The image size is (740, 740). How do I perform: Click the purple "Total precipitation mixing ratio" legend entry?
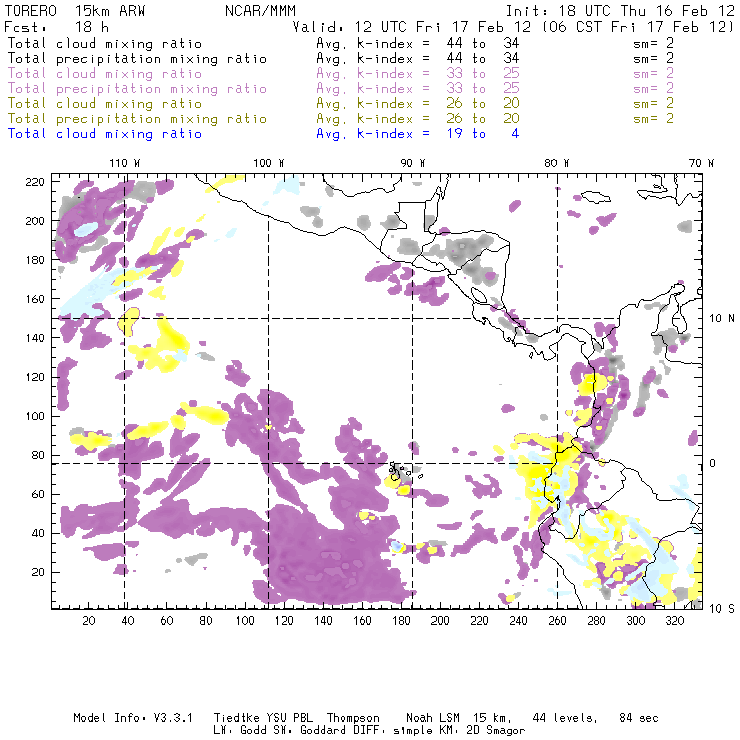click(x=137, y=89)
